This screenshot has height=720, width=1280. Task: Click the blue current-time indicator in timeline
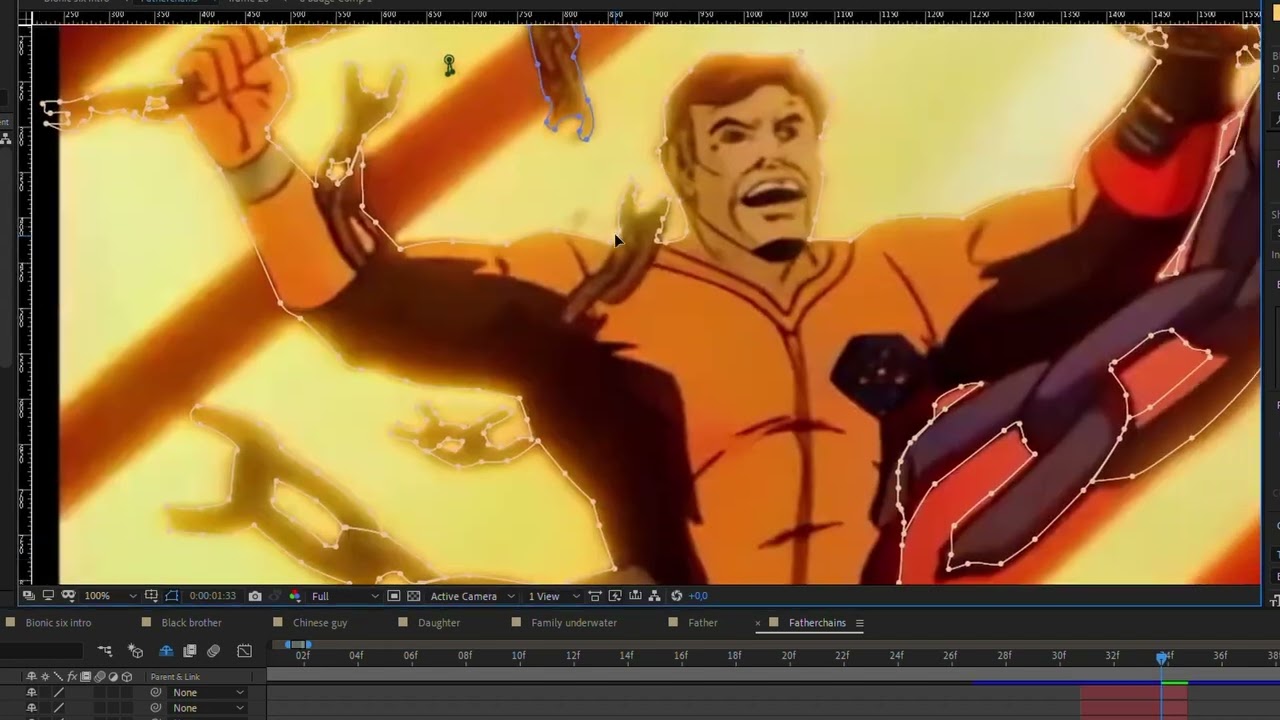tap(1162, 657)
